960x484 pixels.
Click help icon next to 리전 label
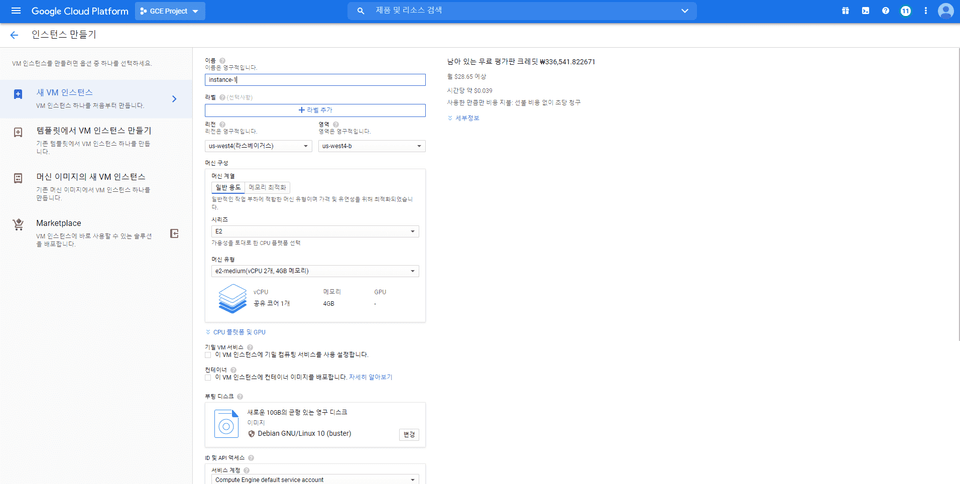point(222,124)
